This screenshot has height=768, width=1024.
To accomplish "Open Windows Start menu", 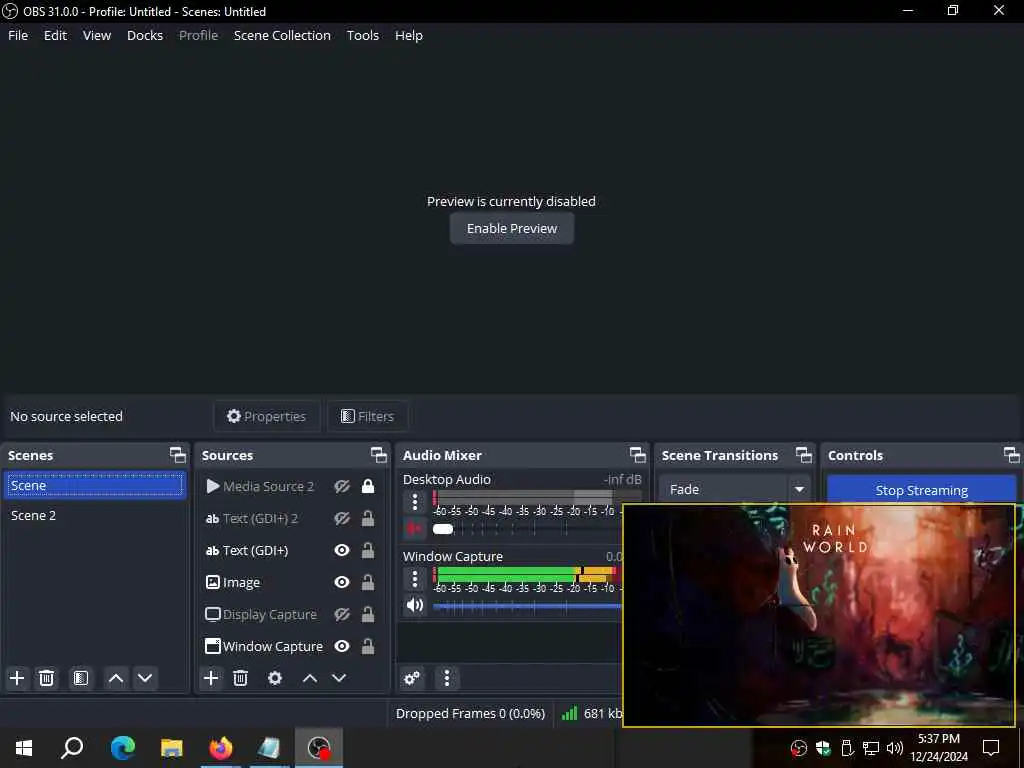I will (24, 748).
